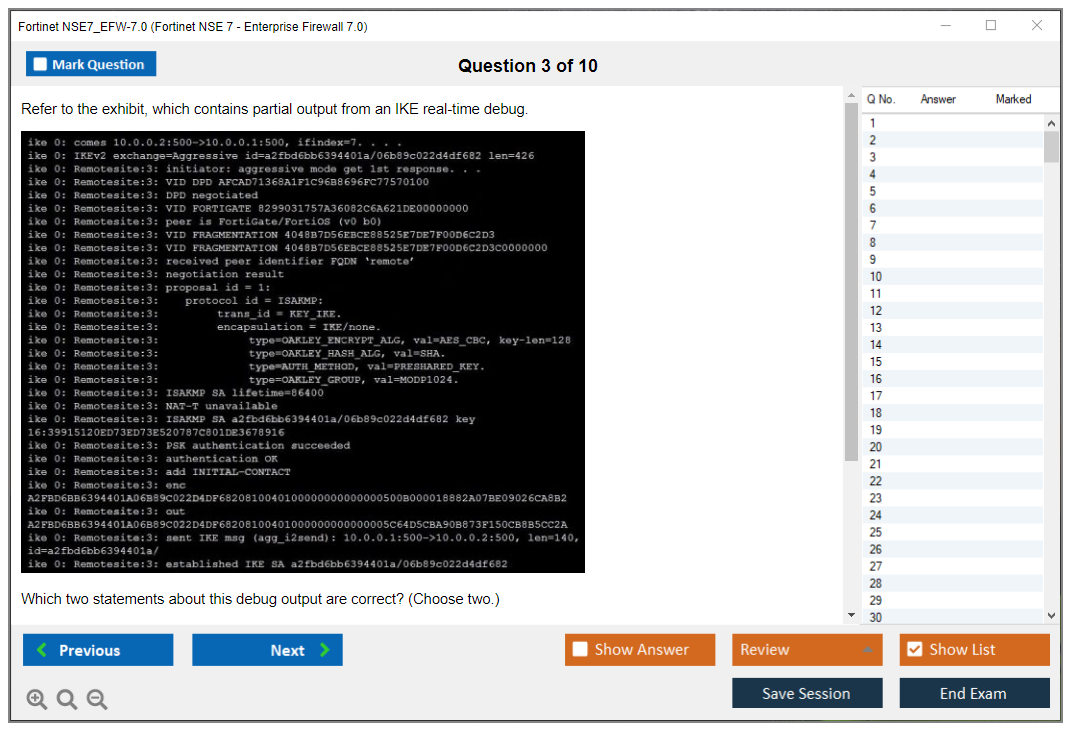Click the Q No. column header
The width and height of the screenshot is (1075, 735).
tap(880, 99)
